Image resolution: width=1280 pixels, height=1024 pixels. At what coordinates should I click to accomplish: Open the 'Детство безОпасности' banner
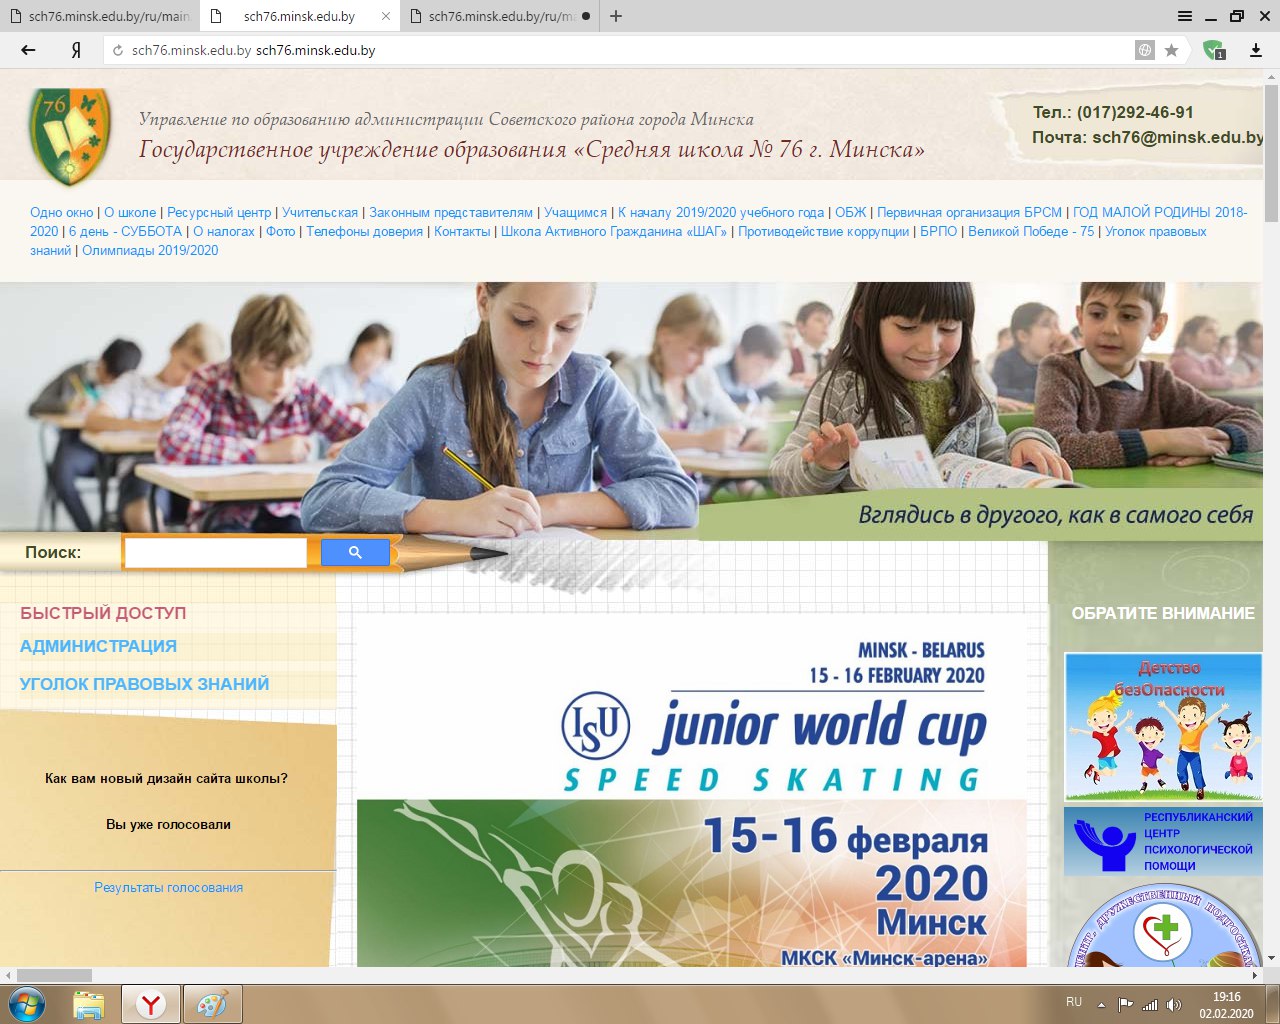1163,727
